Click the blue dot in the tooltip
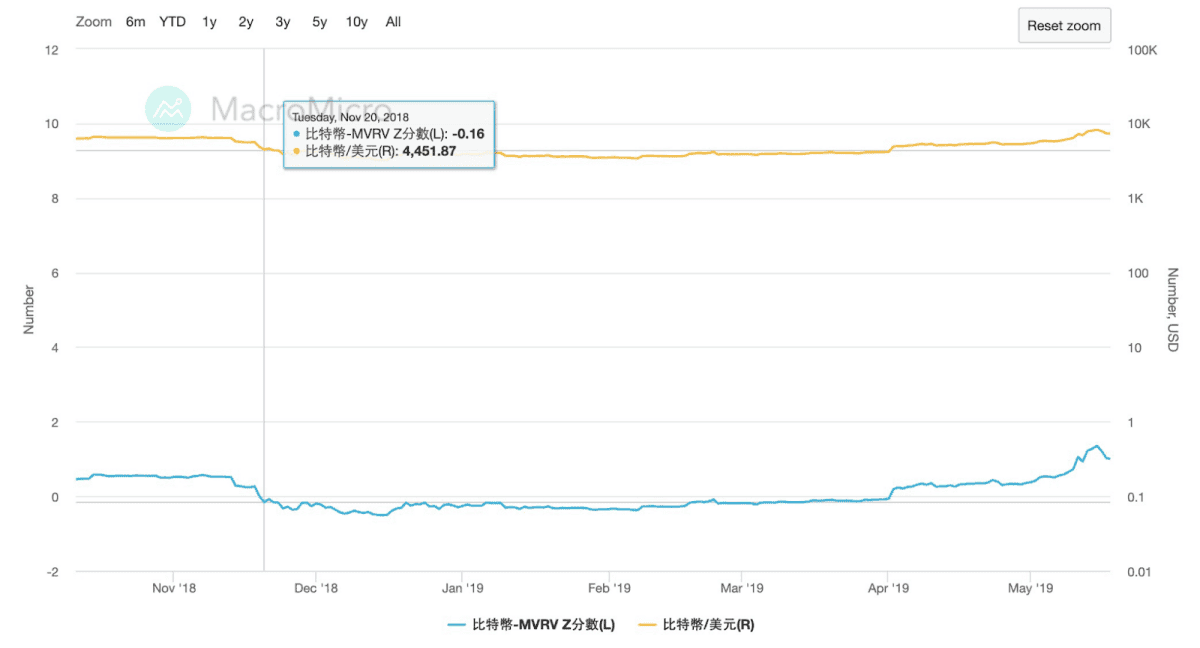The image size is (1200, 648). (x=297, y=132)
